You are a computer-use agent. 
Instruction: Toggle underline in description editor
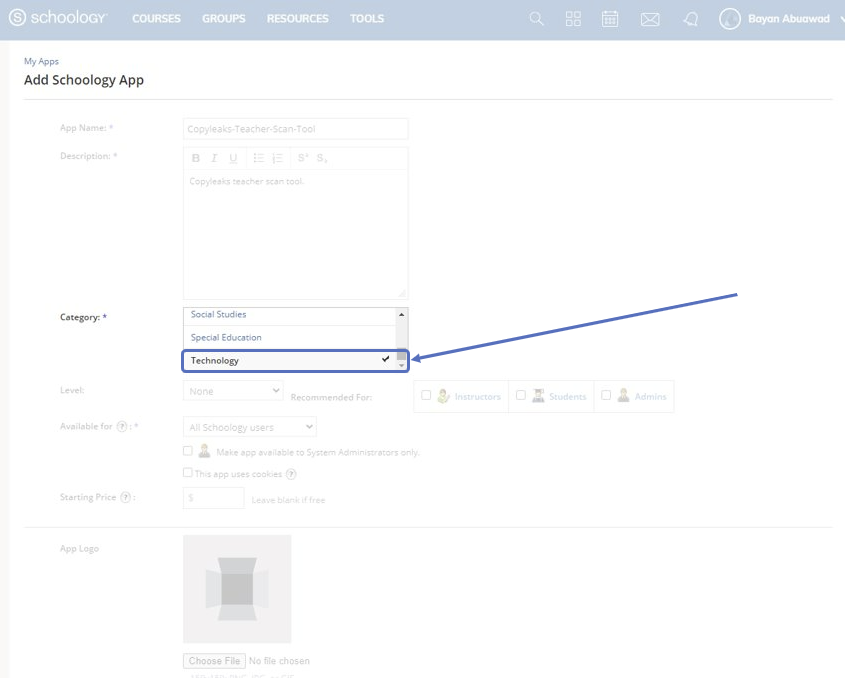233,158
